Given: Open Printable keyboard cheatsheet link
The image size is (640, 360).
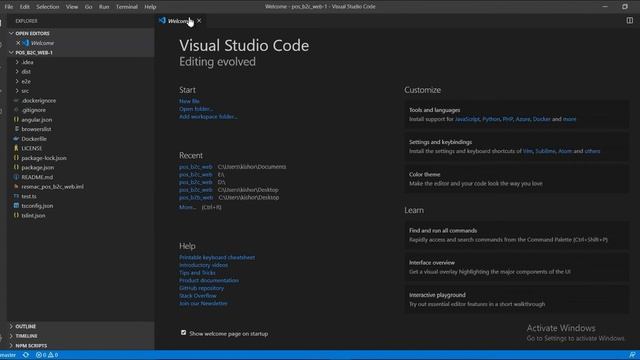Looking at the screenshot, I should (x=217, y=258).
